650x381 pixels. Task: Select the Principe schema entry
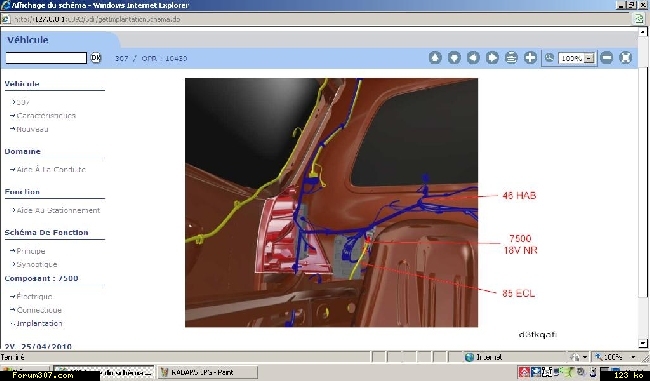point(31,251)
